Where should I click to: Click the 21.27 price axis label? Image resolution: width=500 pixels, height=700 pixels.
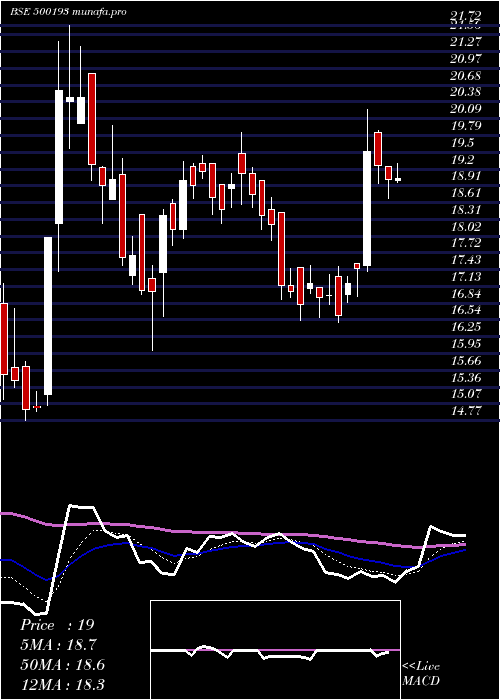coord(466,42)
